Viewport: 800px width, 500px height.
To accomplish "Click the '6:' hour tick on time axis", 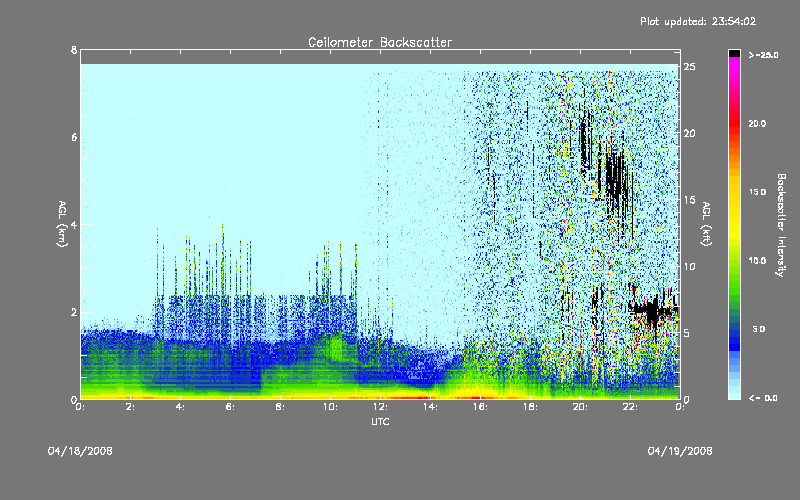I will 231,407.
